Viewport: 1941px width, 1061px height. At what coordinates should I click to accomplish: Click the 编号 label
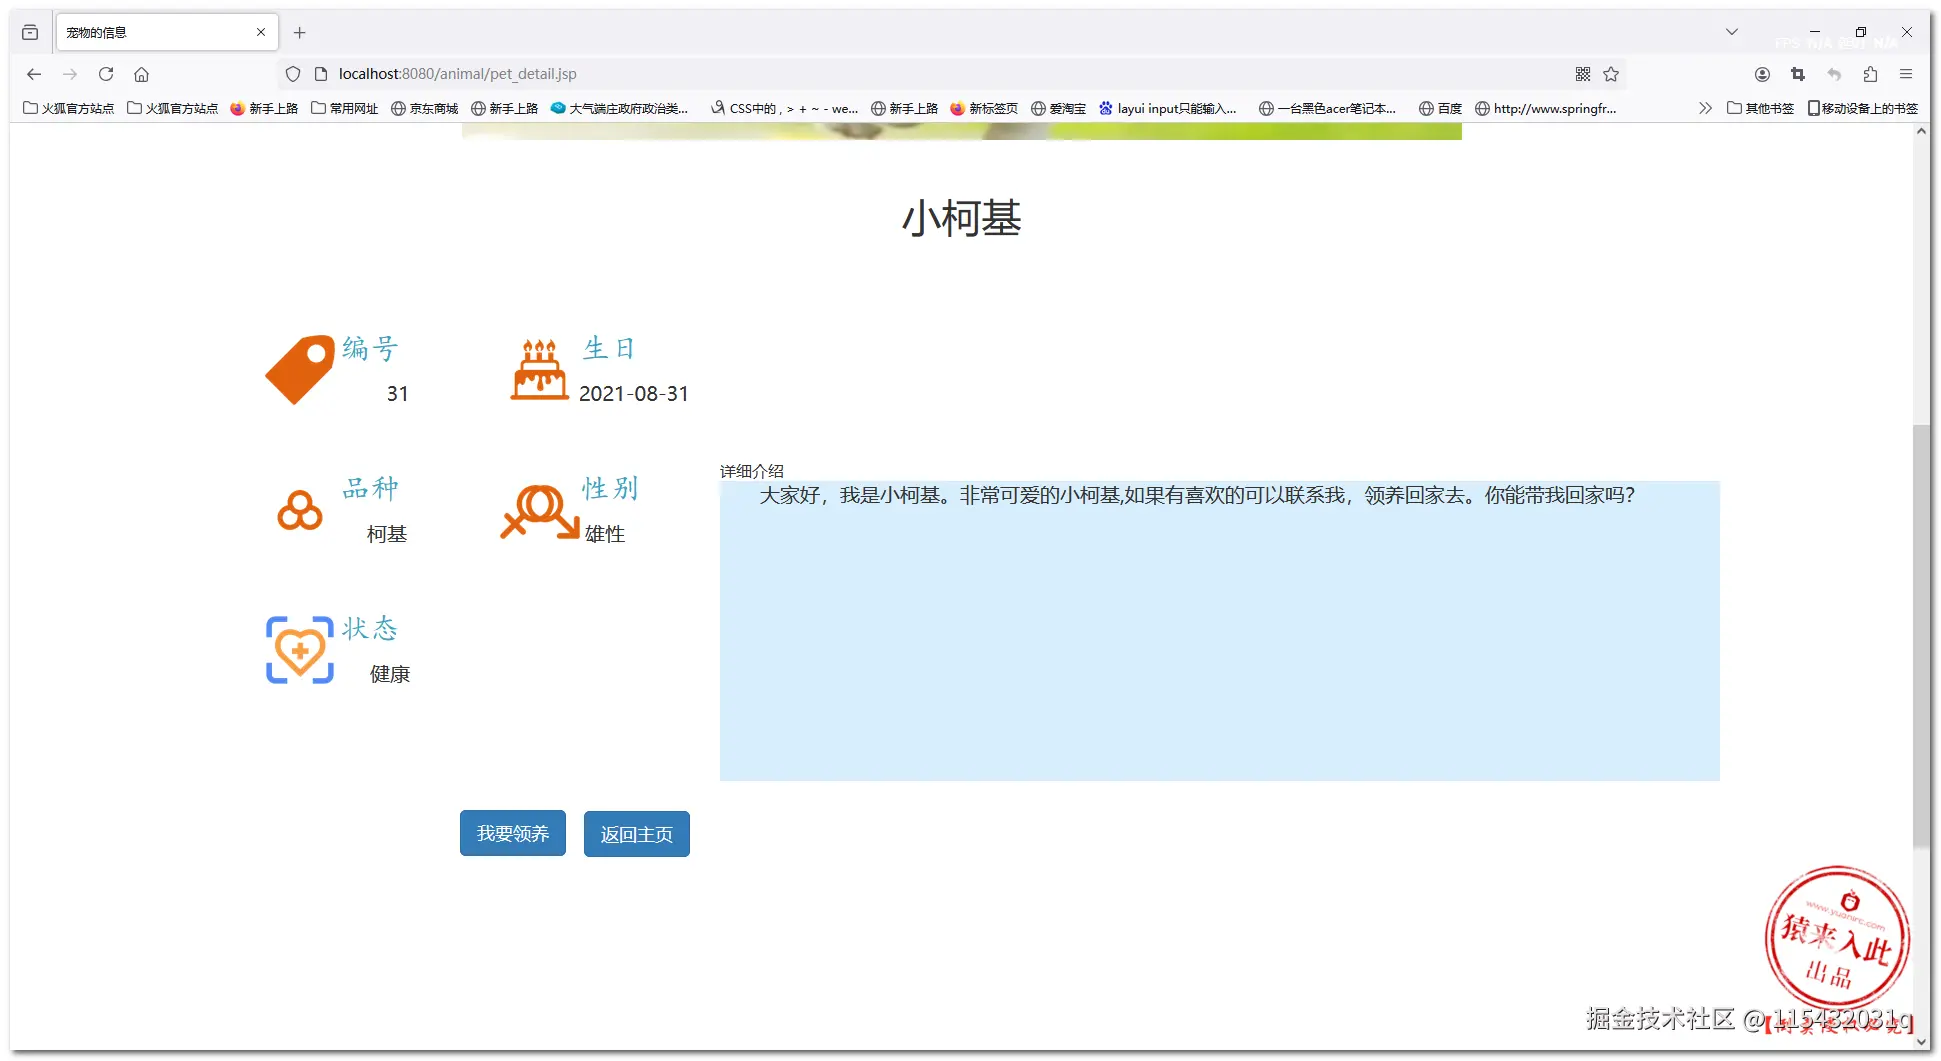pos(371,348)
